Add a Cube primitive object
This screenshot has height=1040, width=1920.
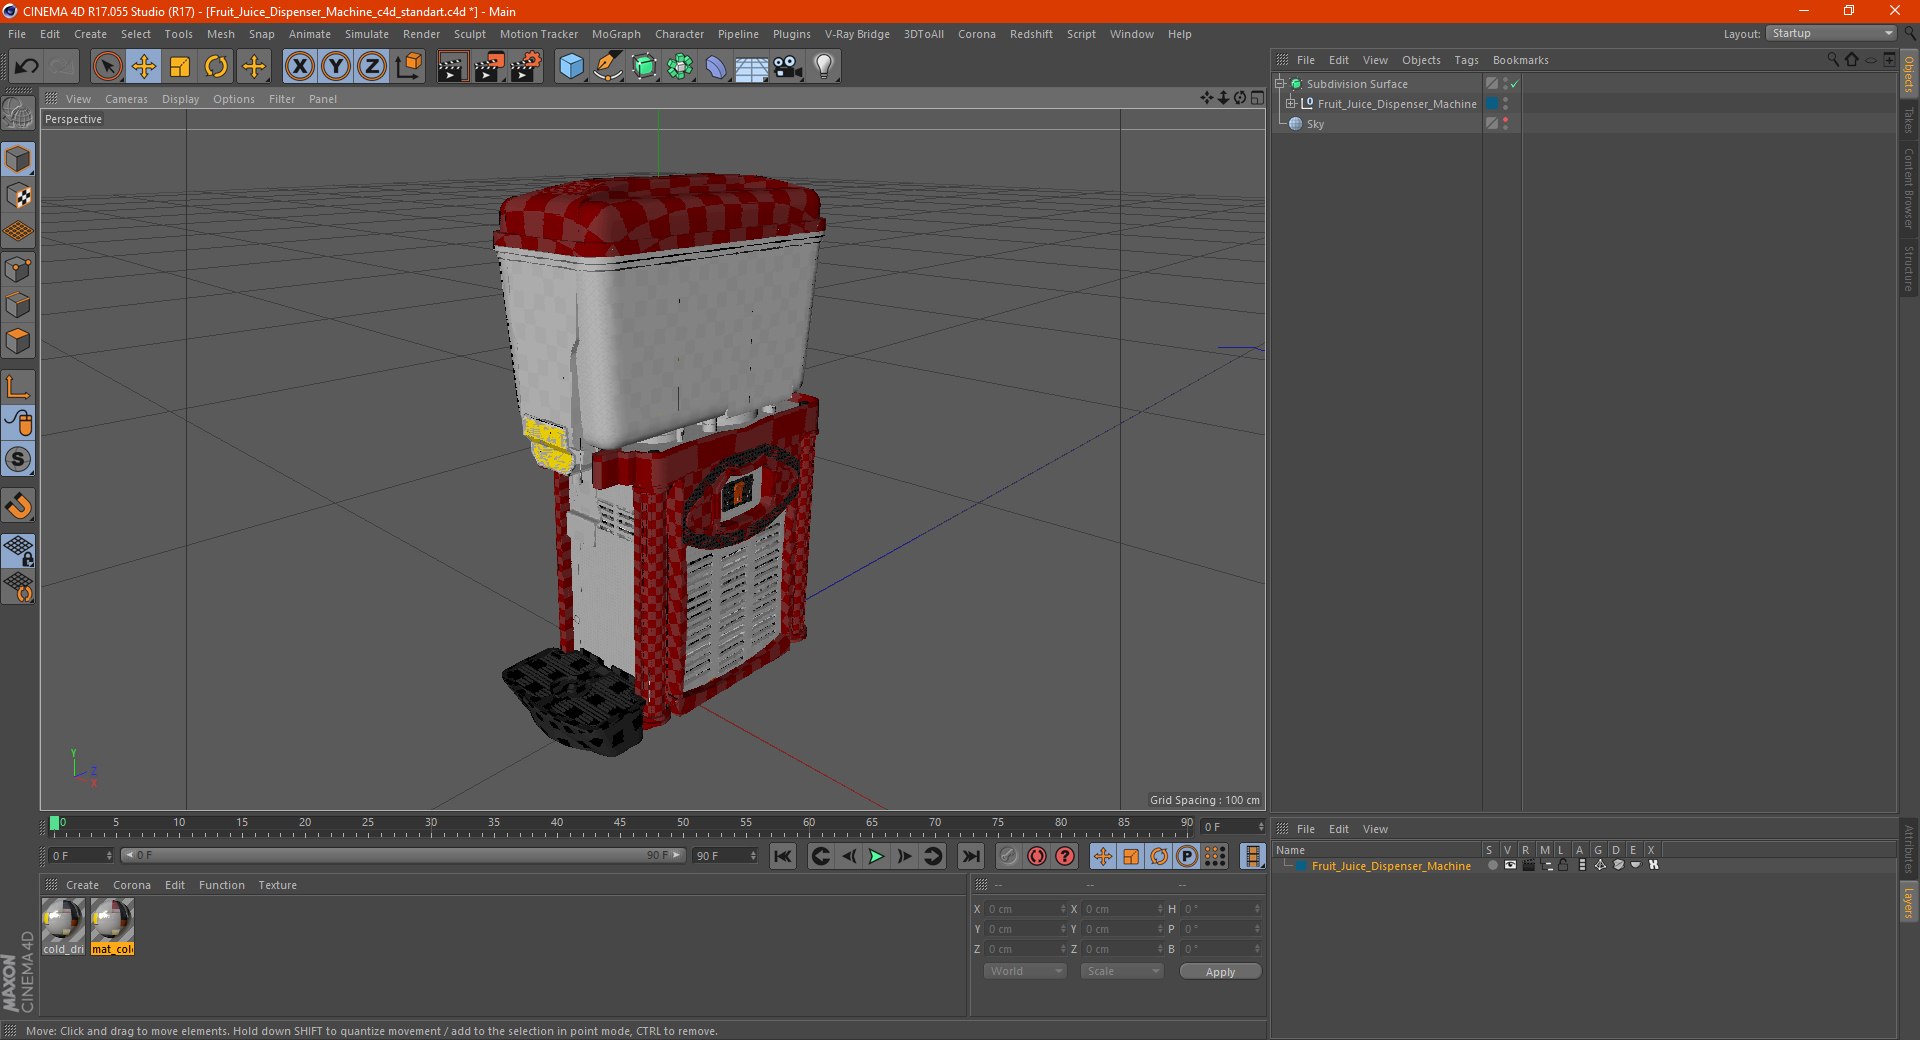coord(571,67)
